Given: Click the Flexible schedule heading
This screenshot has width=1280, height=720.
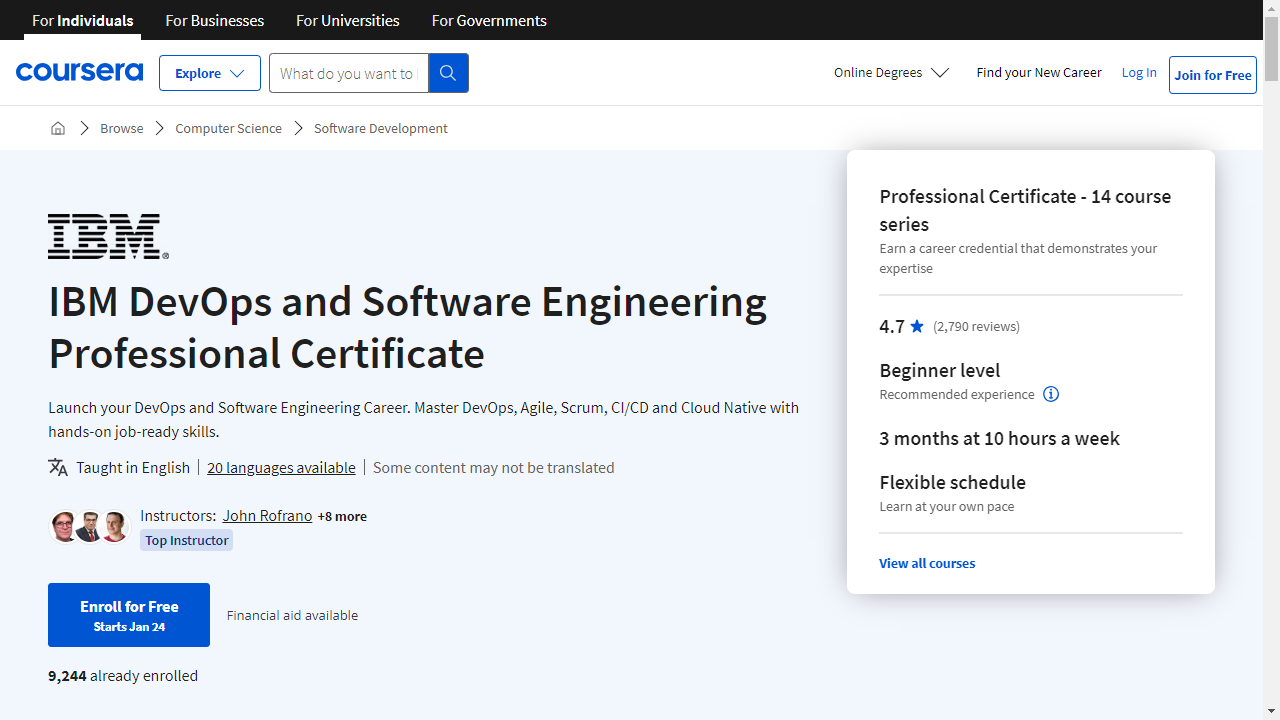Looking at the screenshot, I should 953,482.
